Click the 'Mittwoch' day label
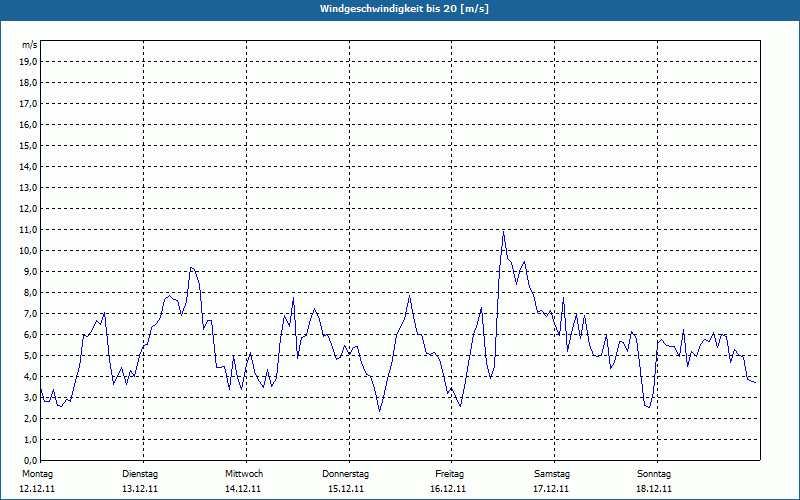Screen dimensions: 800x500 coord(244,474)
